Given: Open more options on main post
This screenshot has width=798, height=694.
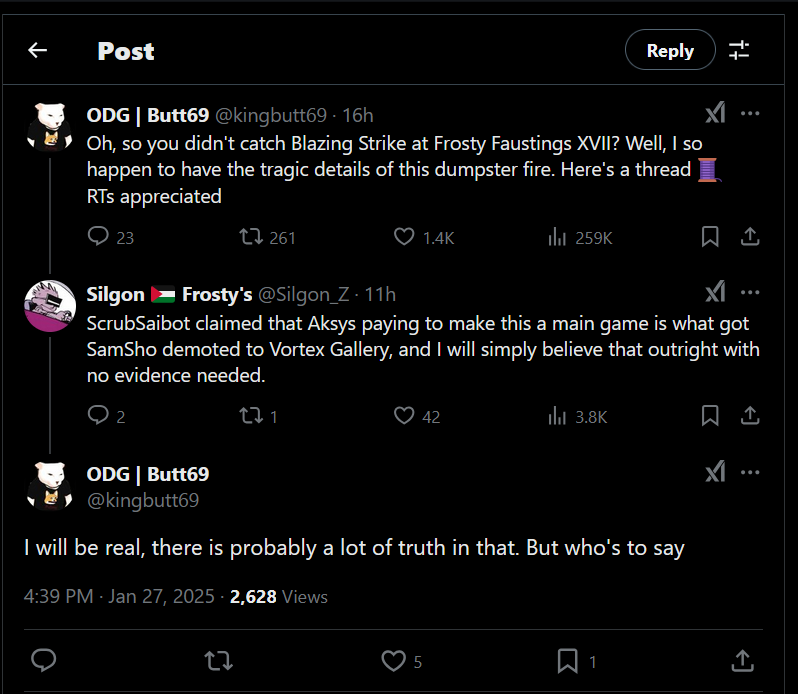Looking at the screenshot, I should (750, 472).
